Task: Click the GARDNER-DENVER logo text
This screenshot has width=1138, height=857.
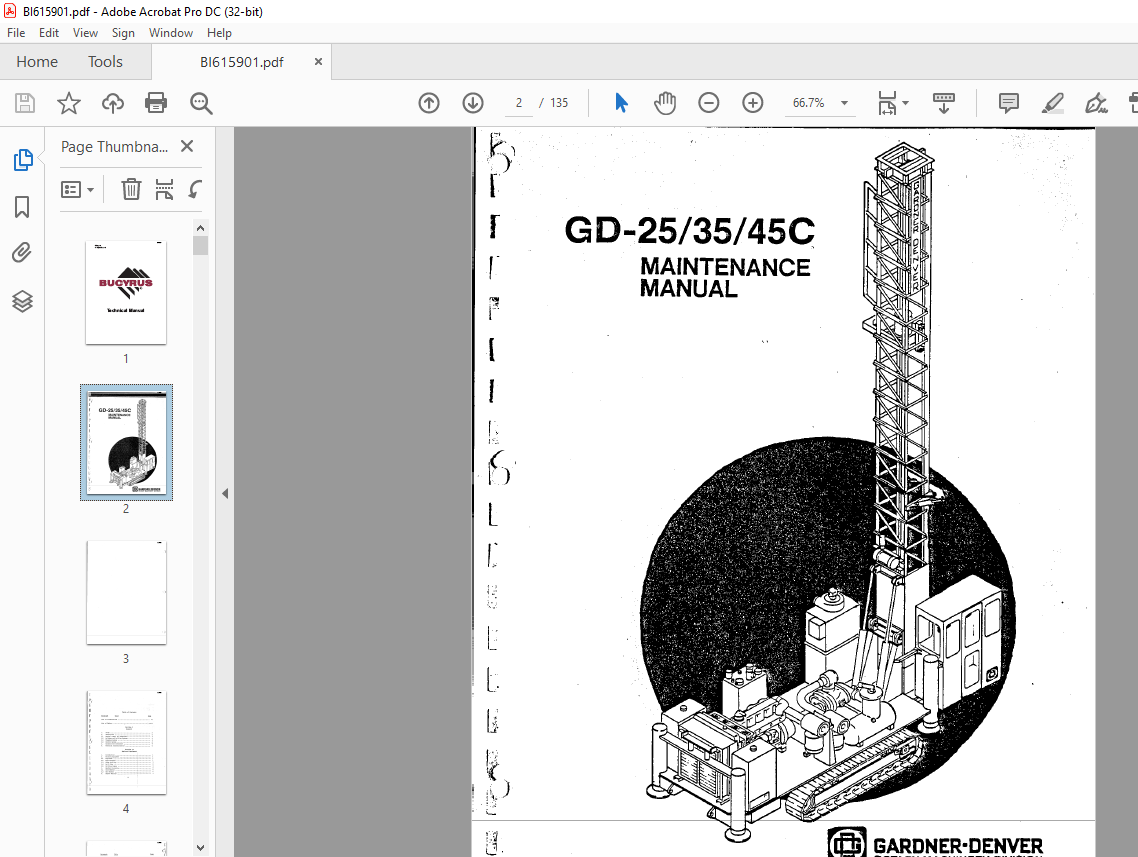Action: point(958,846)
